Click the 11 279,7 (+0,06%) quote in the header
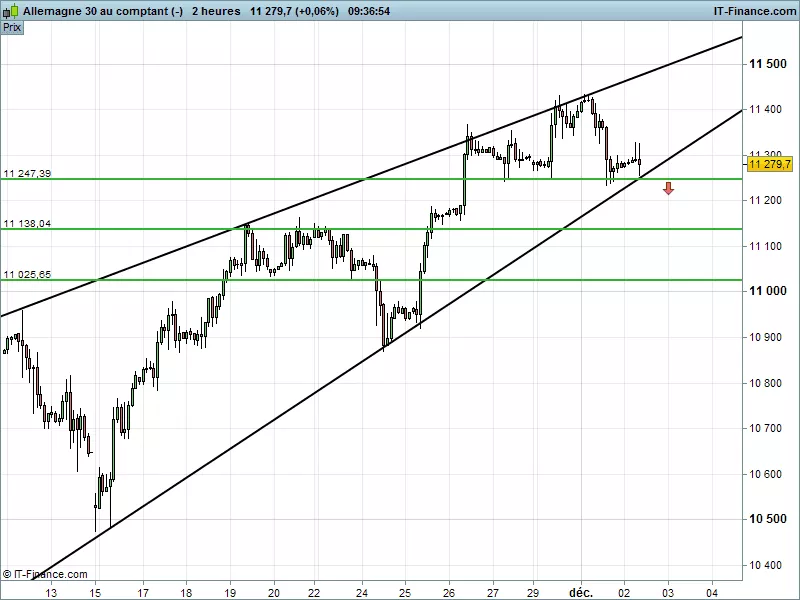800x600 pixels. click(x=294, y=11)
